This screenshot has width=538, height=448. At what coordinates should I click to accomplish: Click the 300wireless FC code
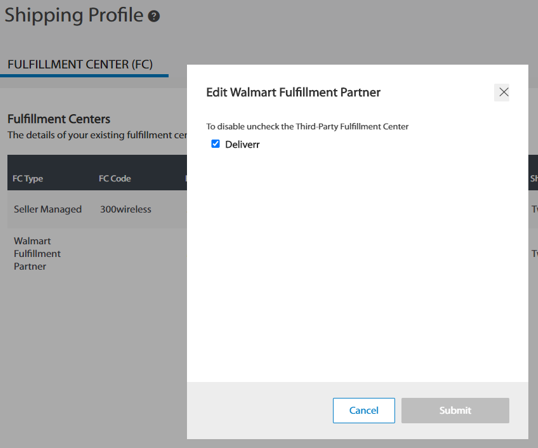click(x=126, y=209)
